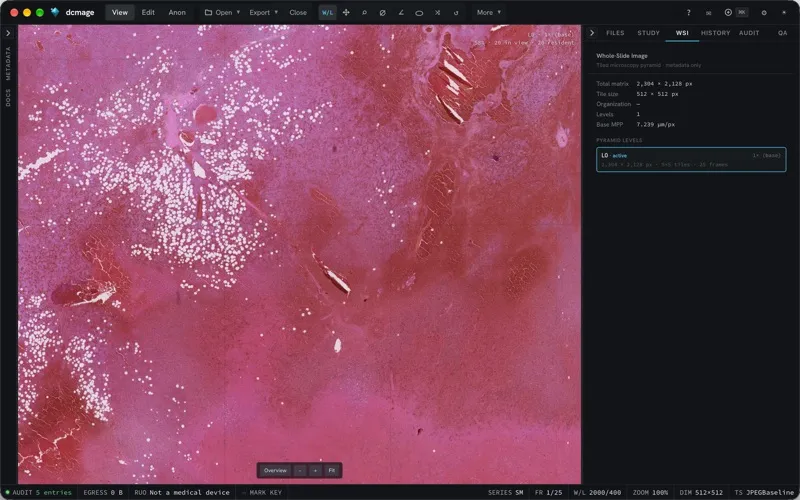
Task: Open help with the question mark icon
Action: [x=688, y=13]
